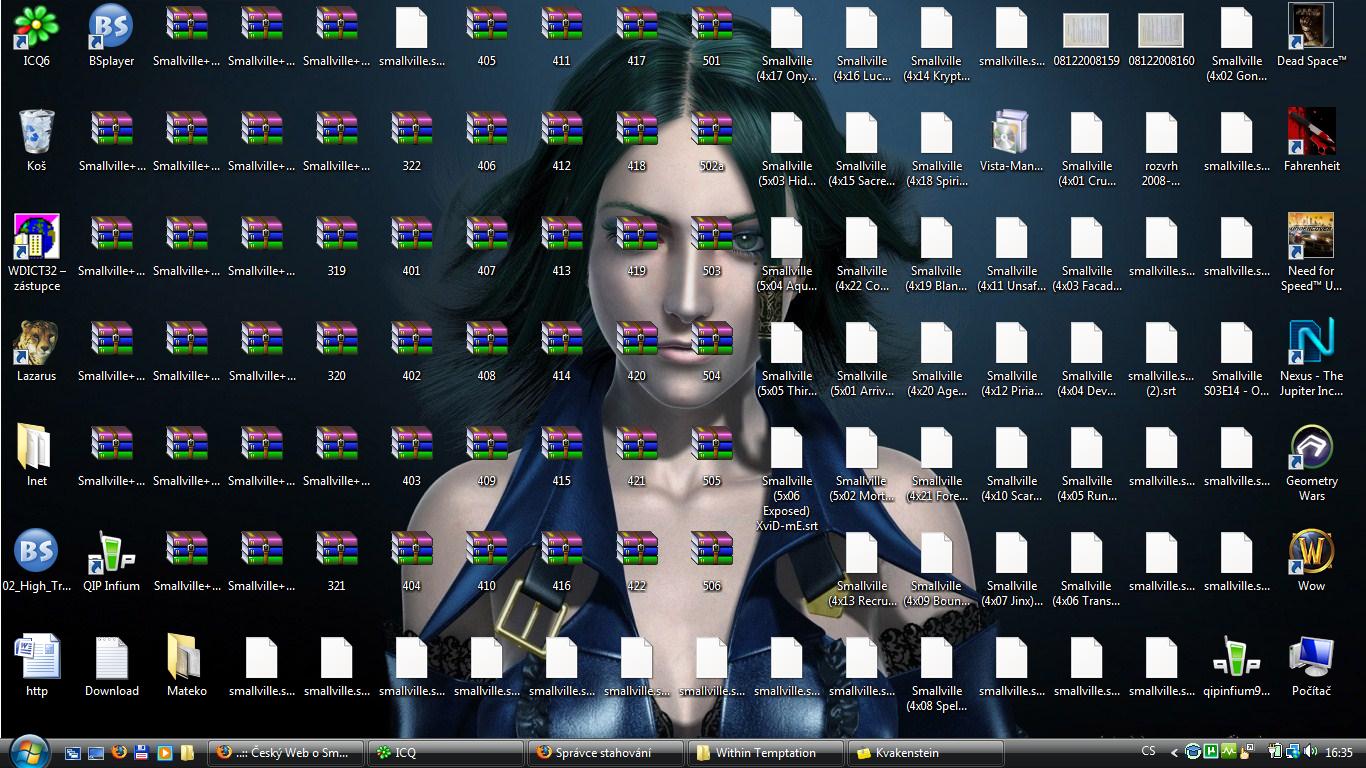Screen dimensions: 1366x768
Task: Open the BSplayer desktop shortcut
Action: click(x=111, y=28)
